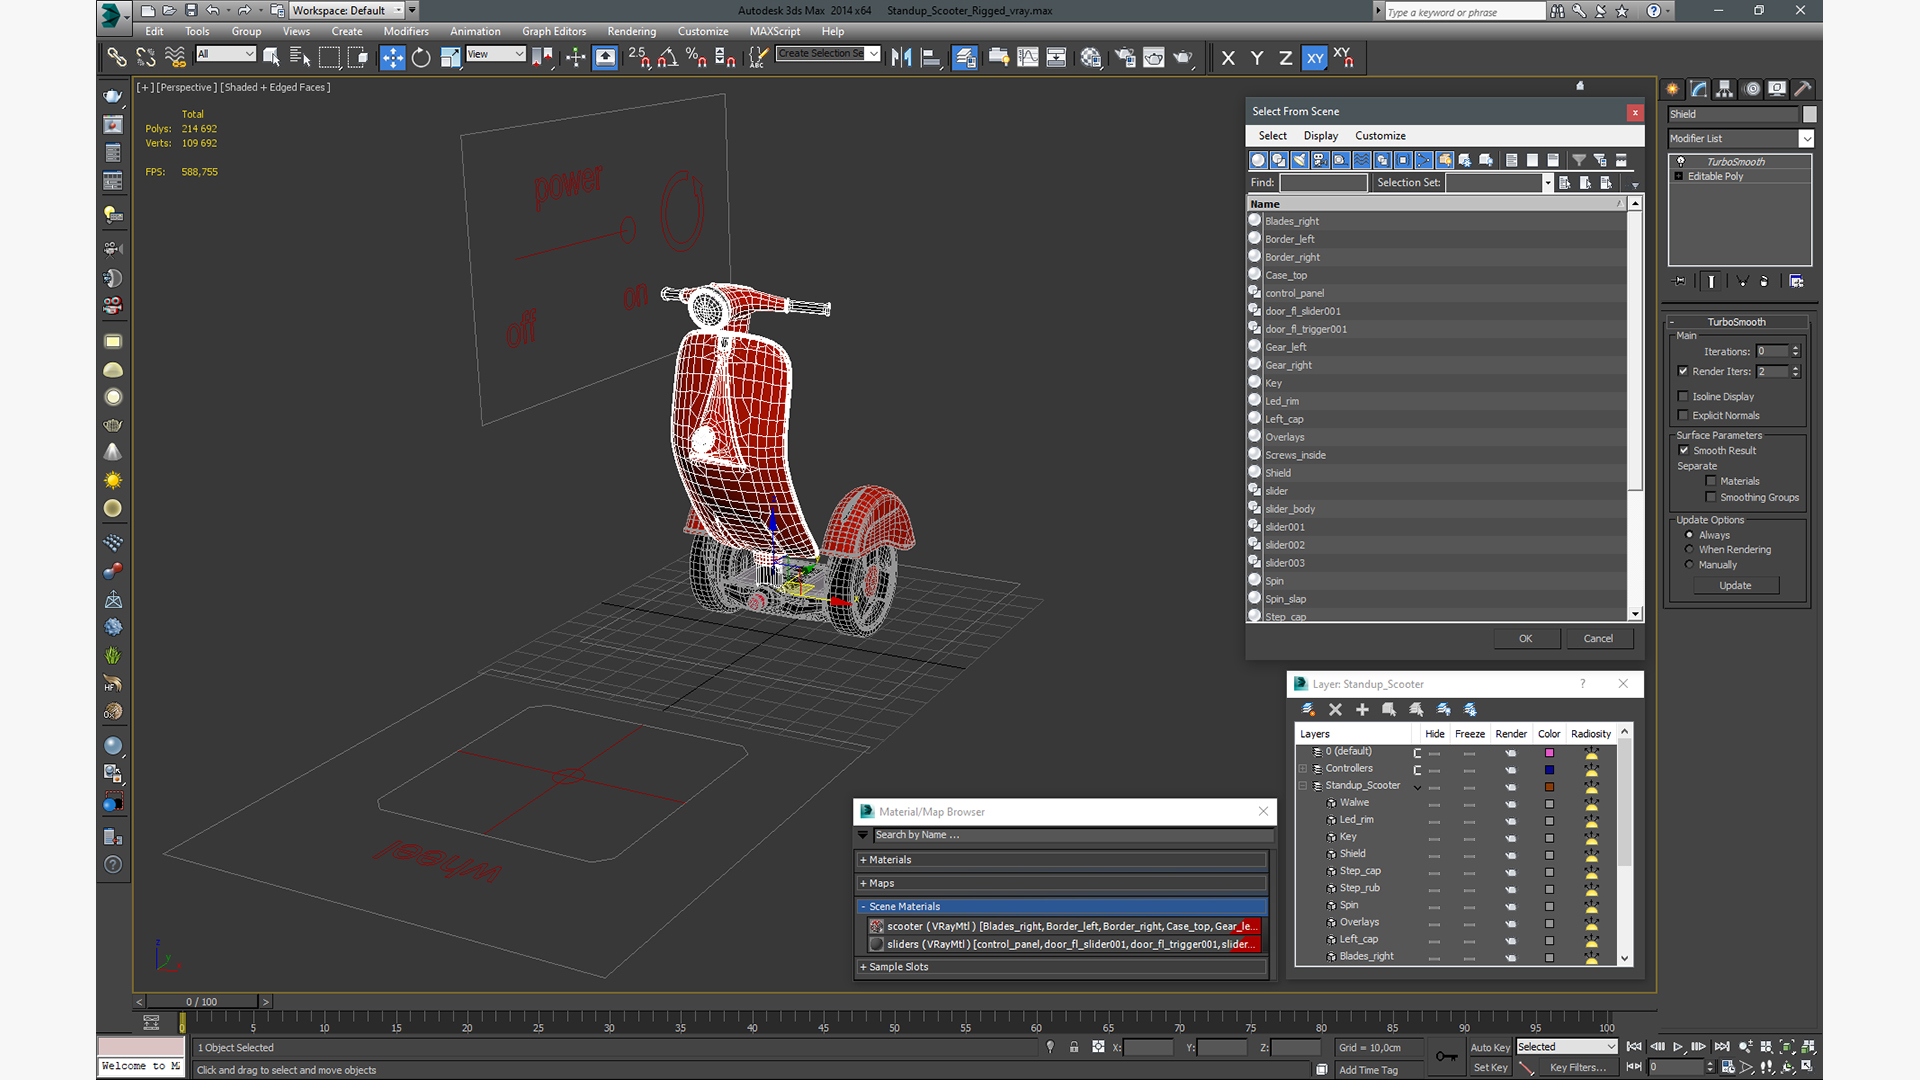Open the Manage Layers toolbar icon
Screen dimensions: 1920x1080
pyautogui.click(x=965, y=58)
